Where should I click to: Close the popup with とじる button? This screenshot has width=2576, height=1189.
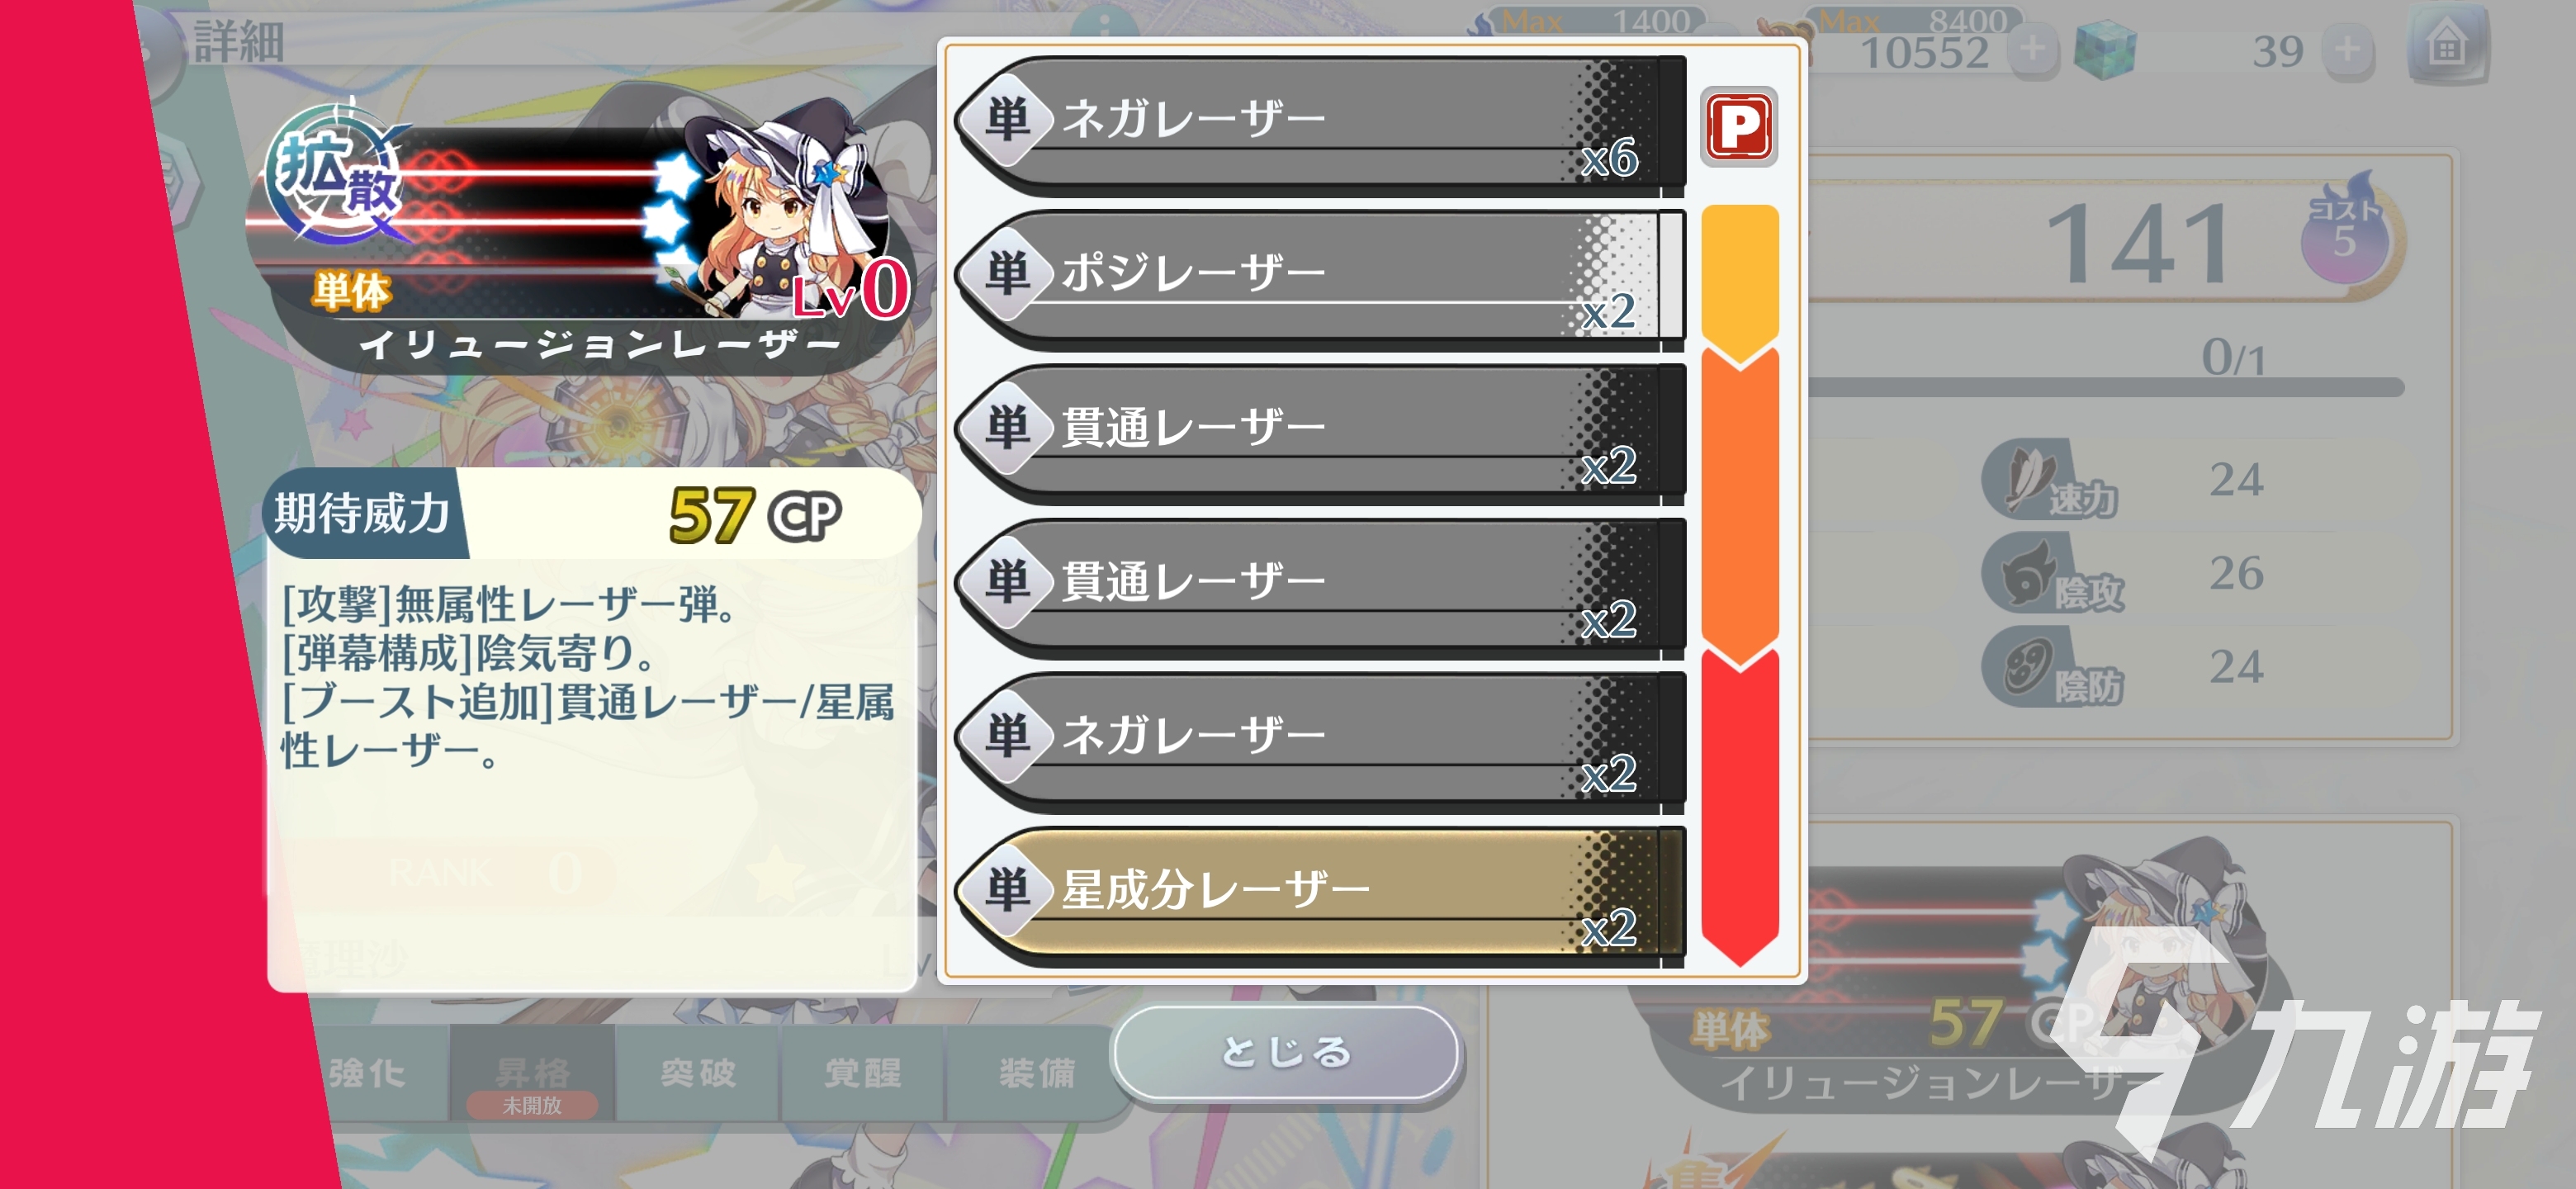(x=1286, y=1052)
